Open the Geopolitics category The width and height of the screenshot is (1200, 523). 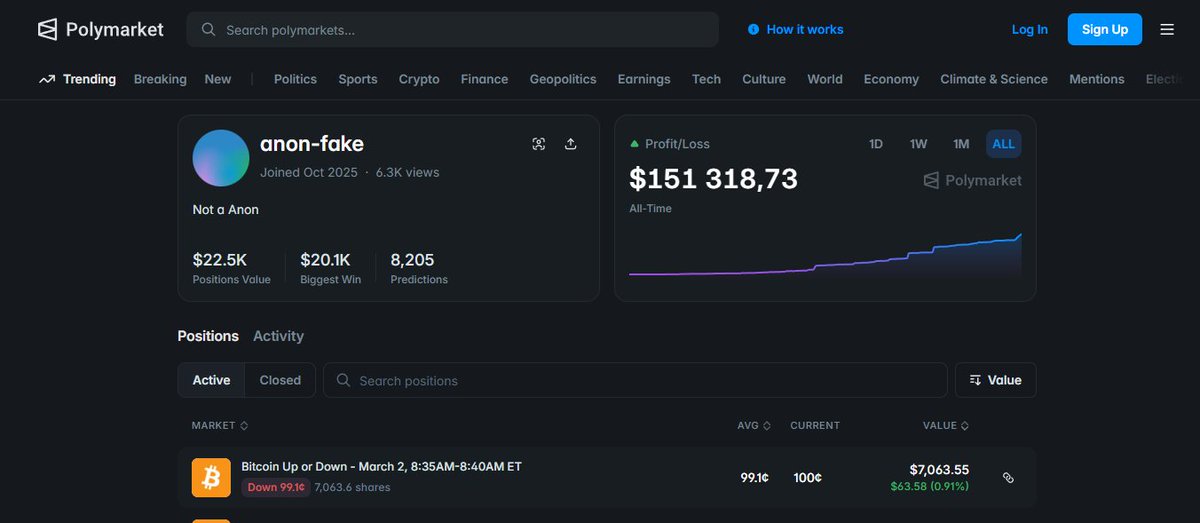[x=563, y=79]
